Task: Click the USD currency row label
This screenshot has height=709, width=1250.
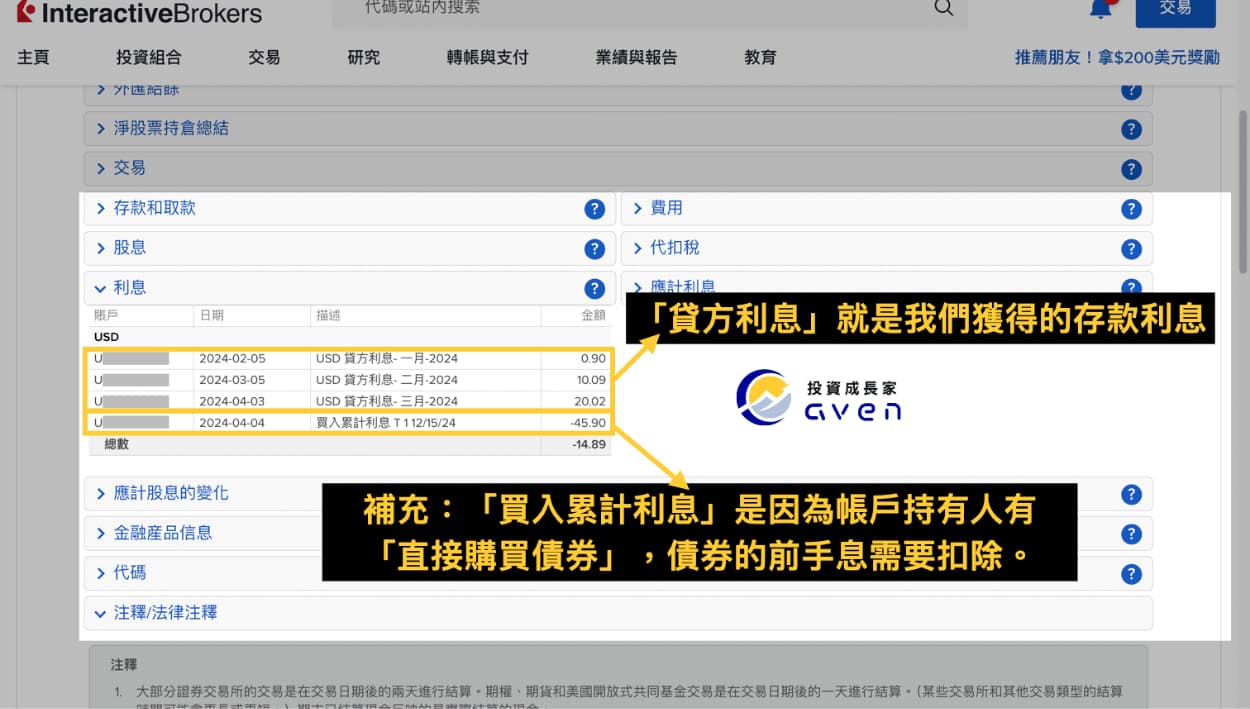Action: (x=106, y=337)
